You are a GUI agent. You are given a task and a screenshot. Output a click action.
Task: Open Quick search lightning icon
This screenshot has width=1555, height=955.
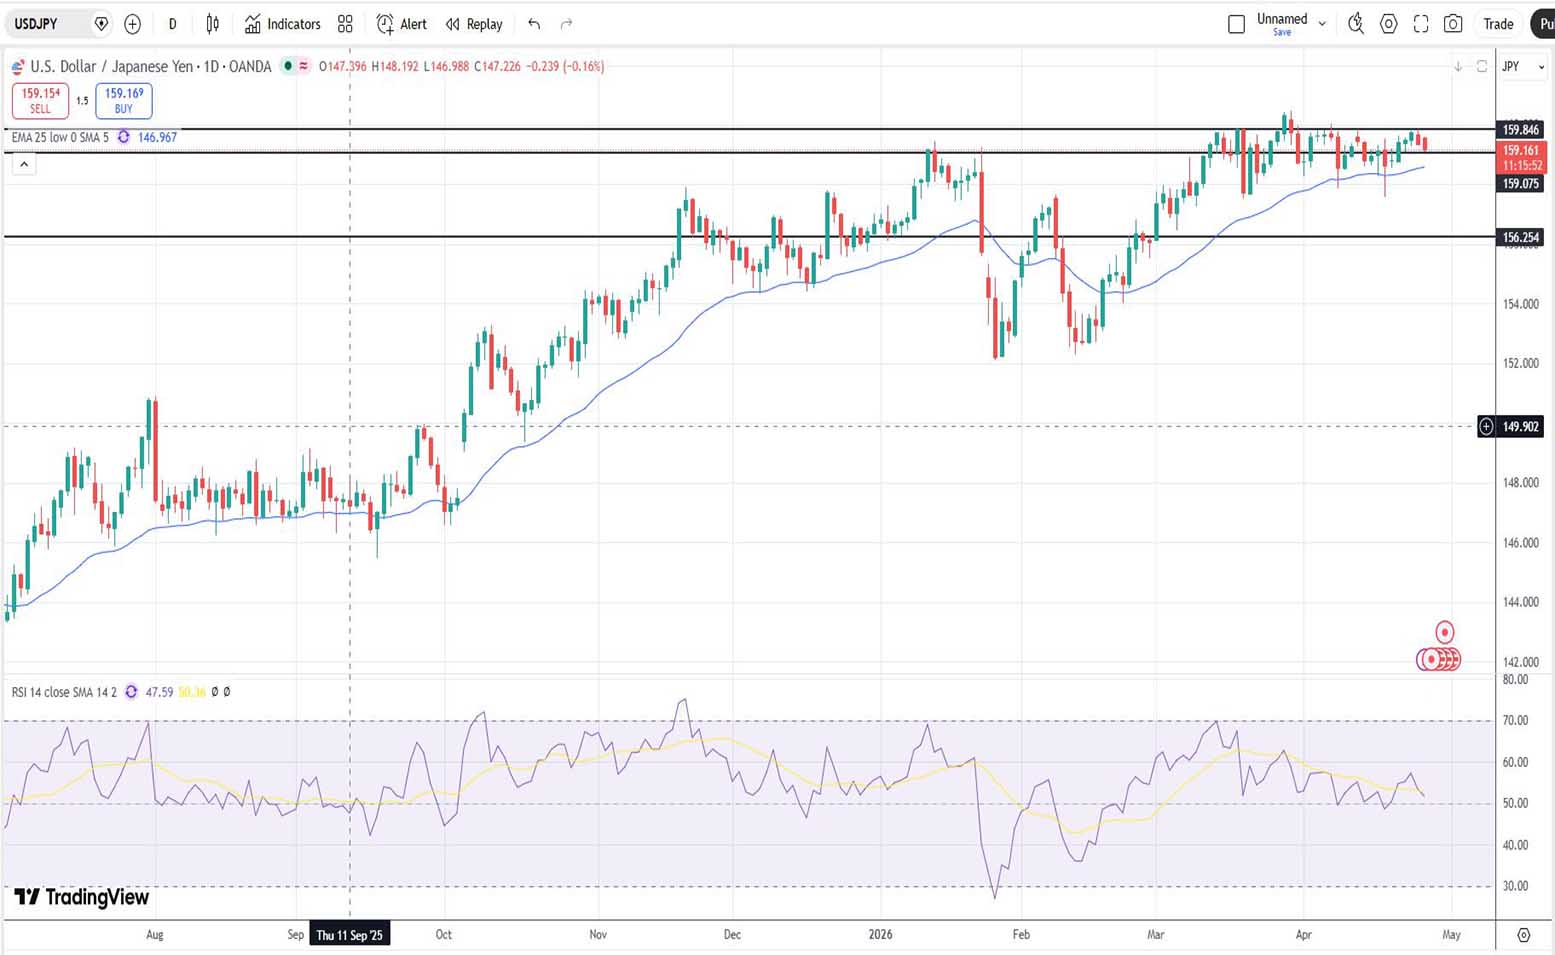point(1356,24)
